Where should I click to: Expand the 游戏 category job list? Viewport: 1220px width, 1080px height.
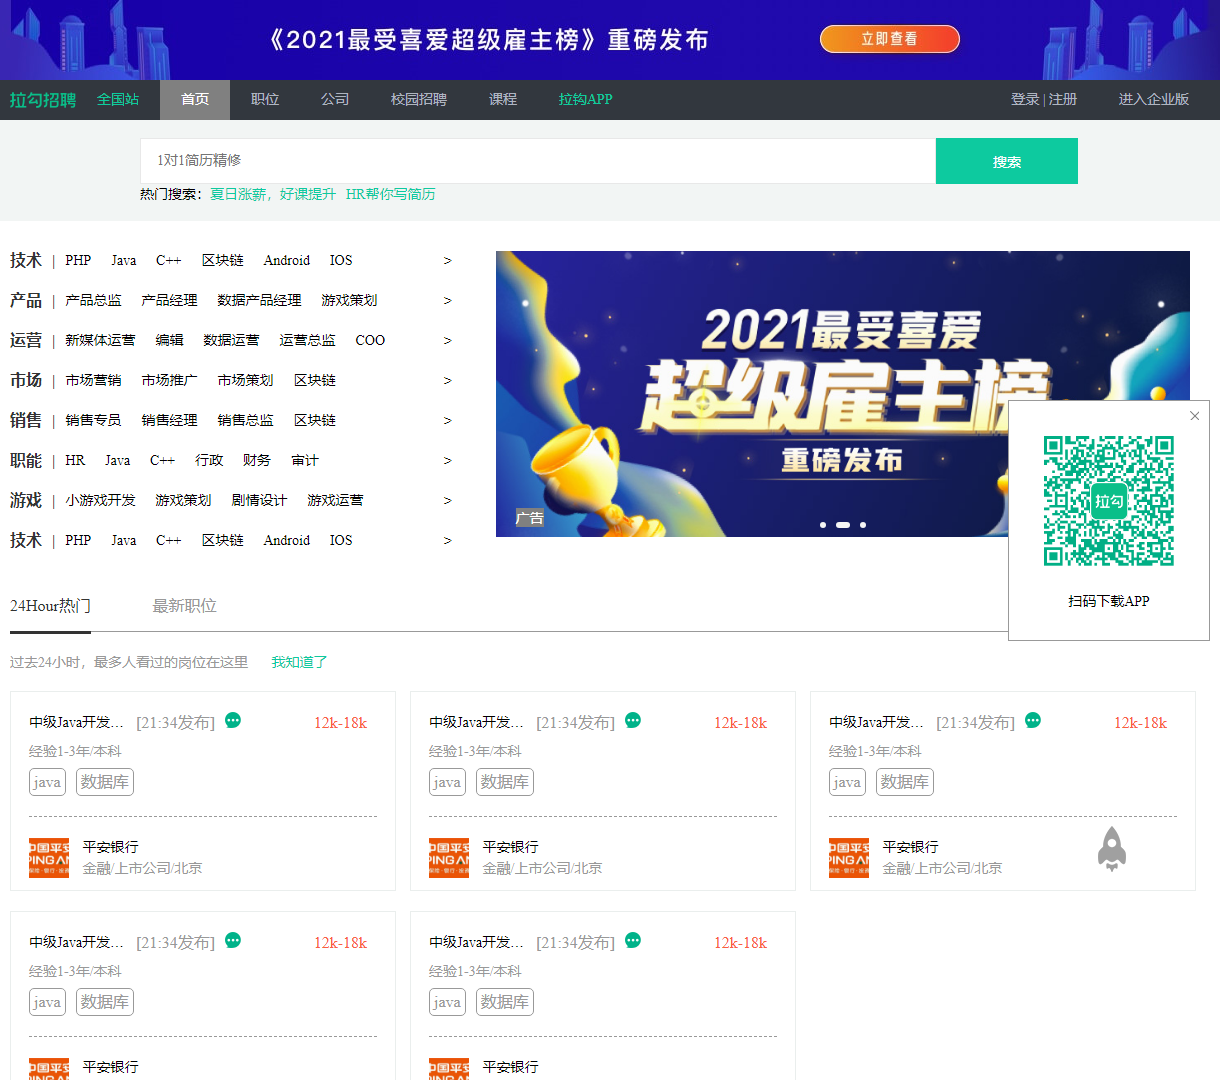coord(447,500)
